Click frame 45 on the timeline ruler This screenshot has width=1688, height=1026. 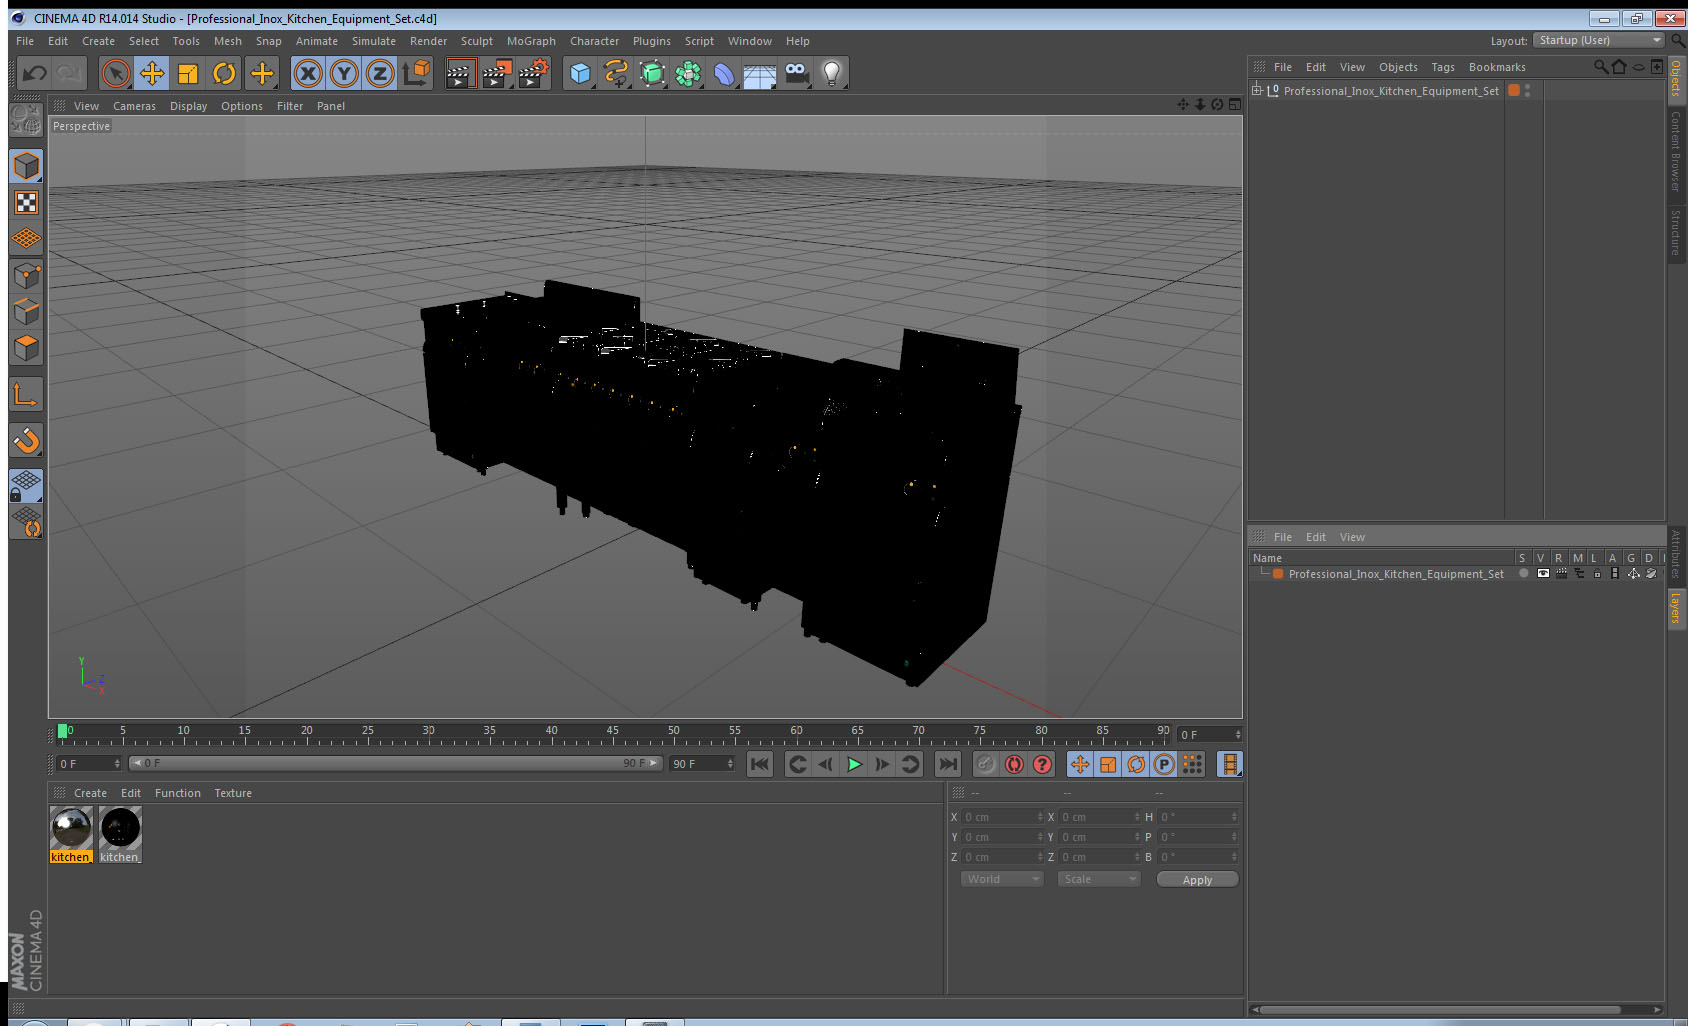(x=612, y=733)
